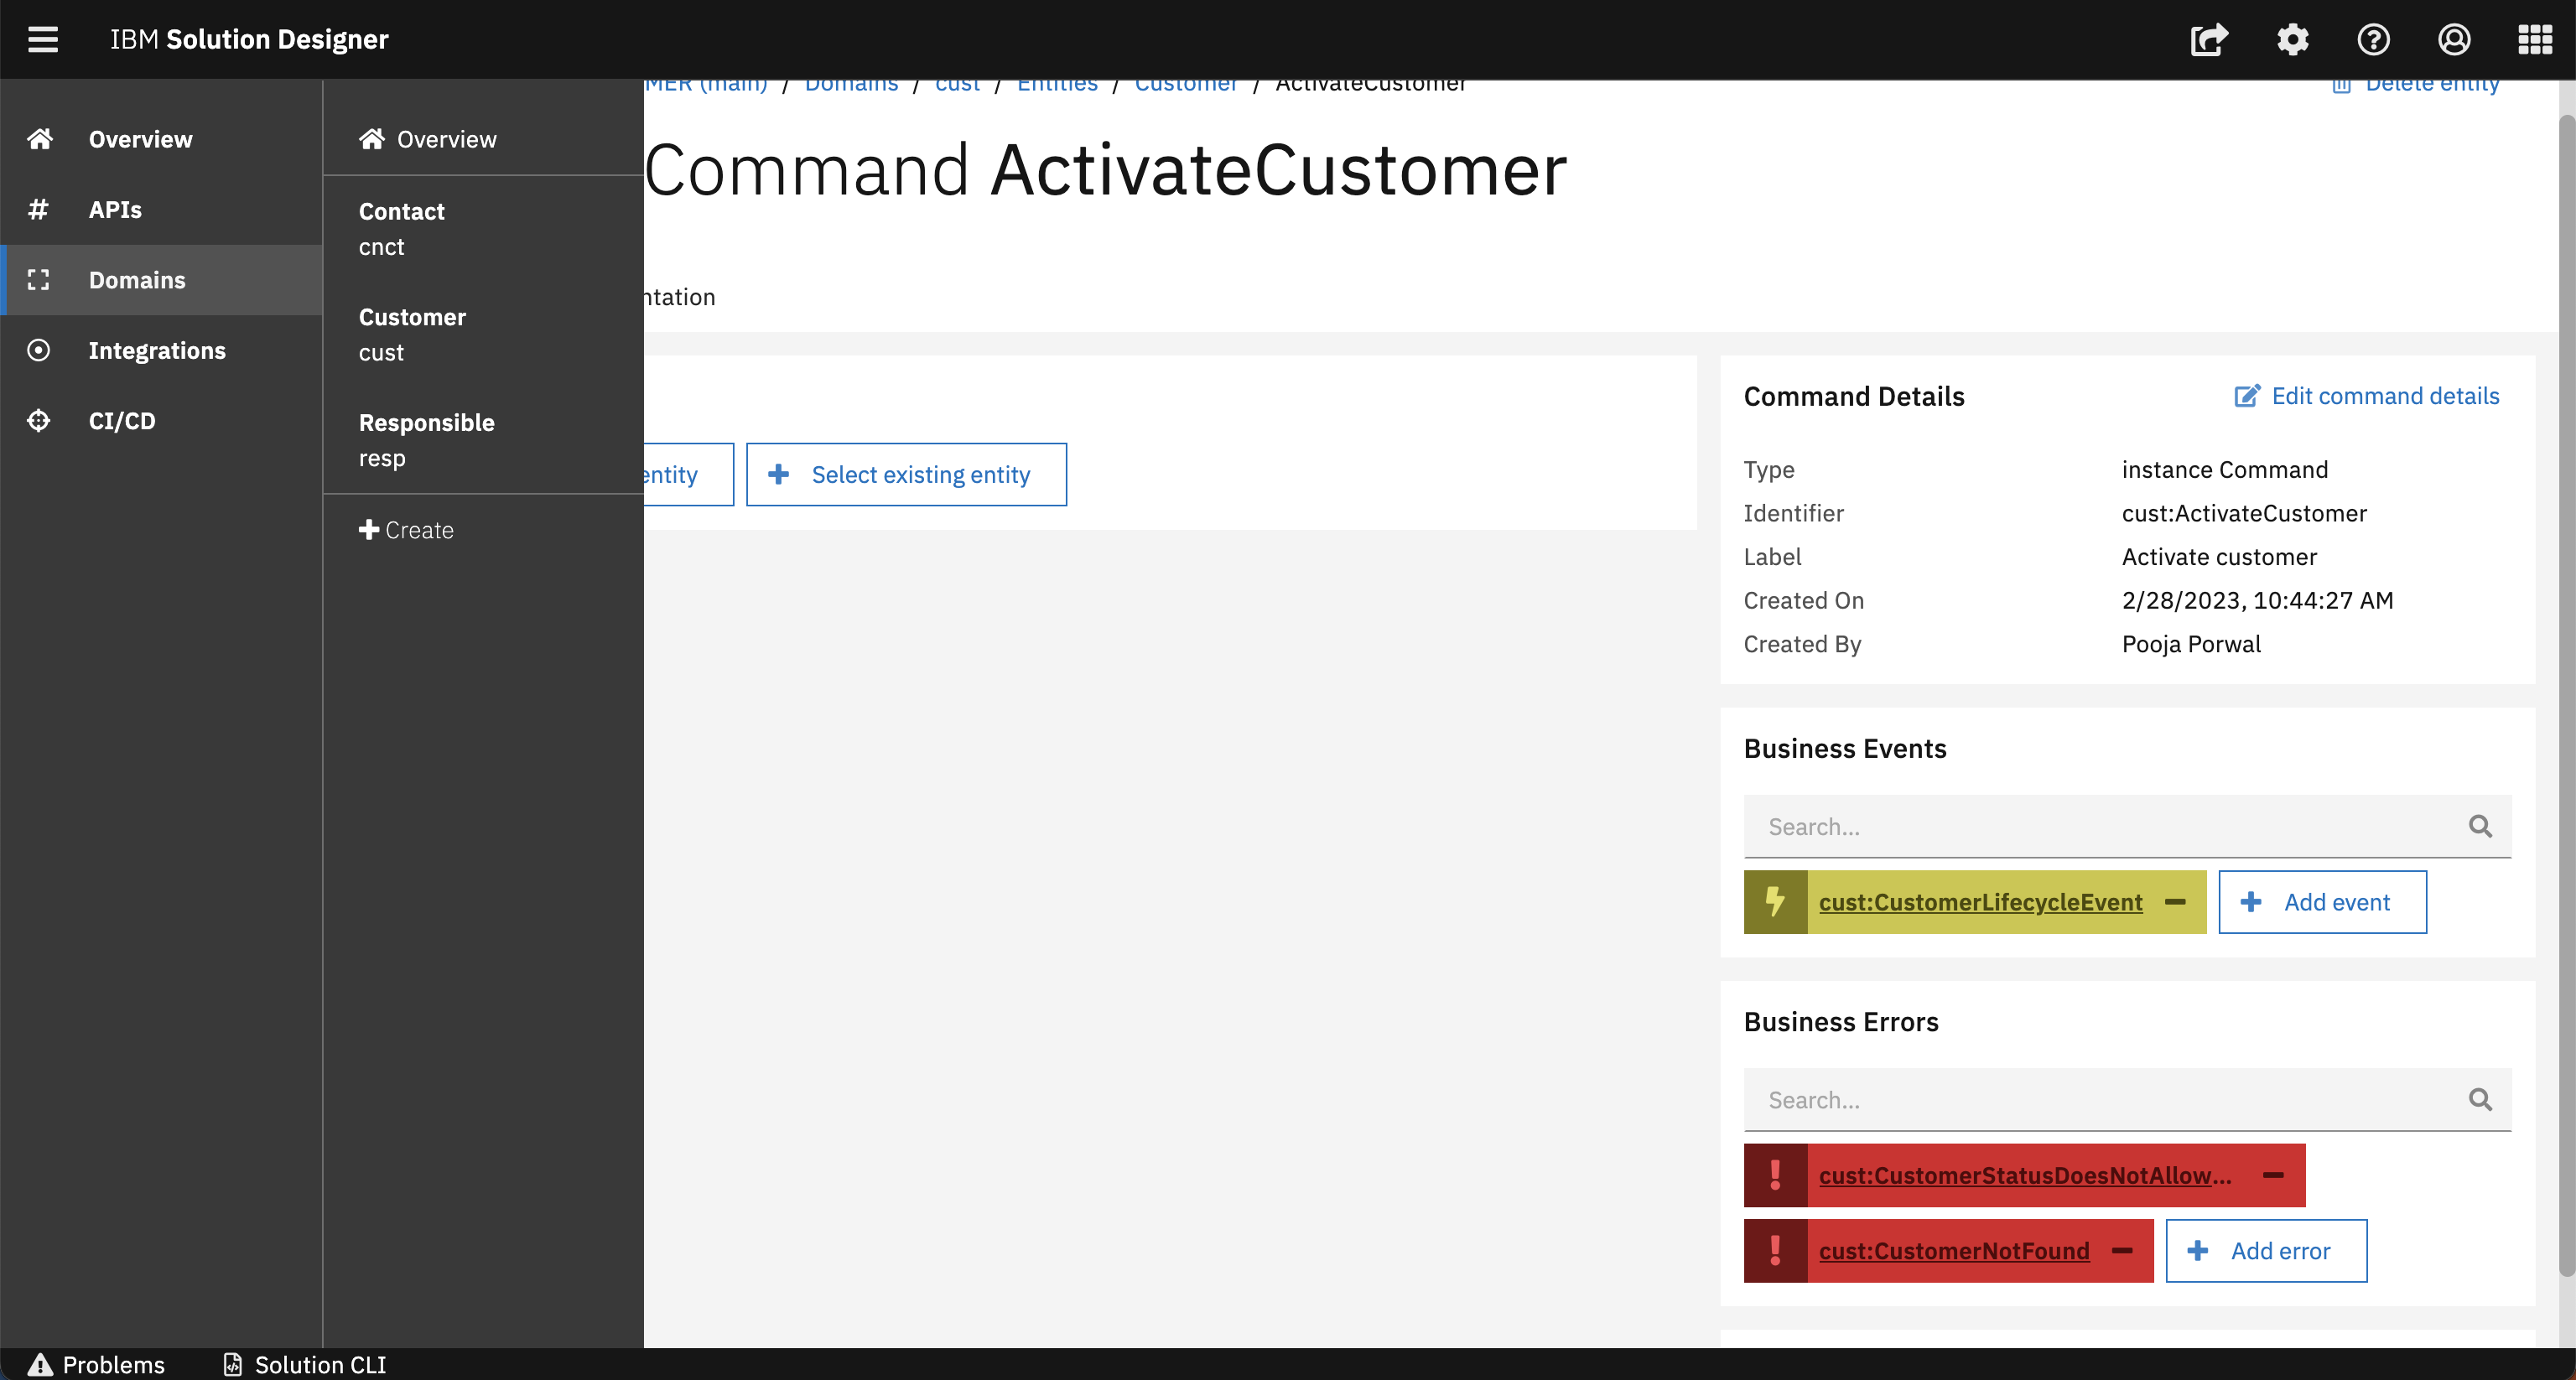
Task: Remove cust:CustomerNotFound error with minus icon
Action: tap(2122, 1251)
